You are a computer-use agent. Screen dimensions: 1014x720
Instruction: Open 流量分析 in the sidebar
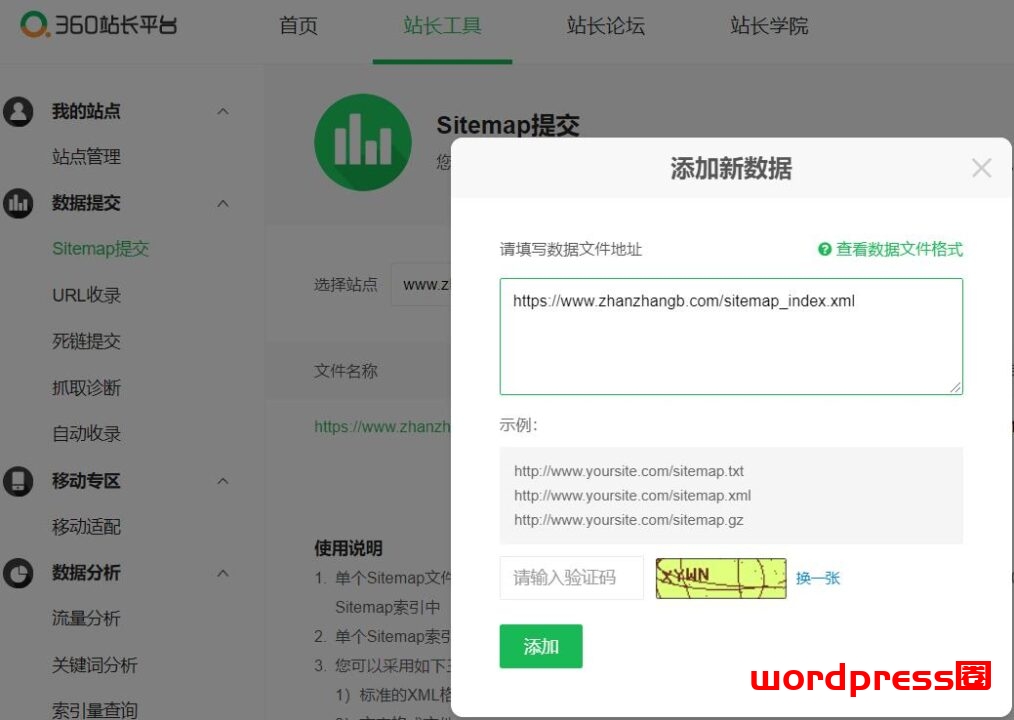[87, 618]
